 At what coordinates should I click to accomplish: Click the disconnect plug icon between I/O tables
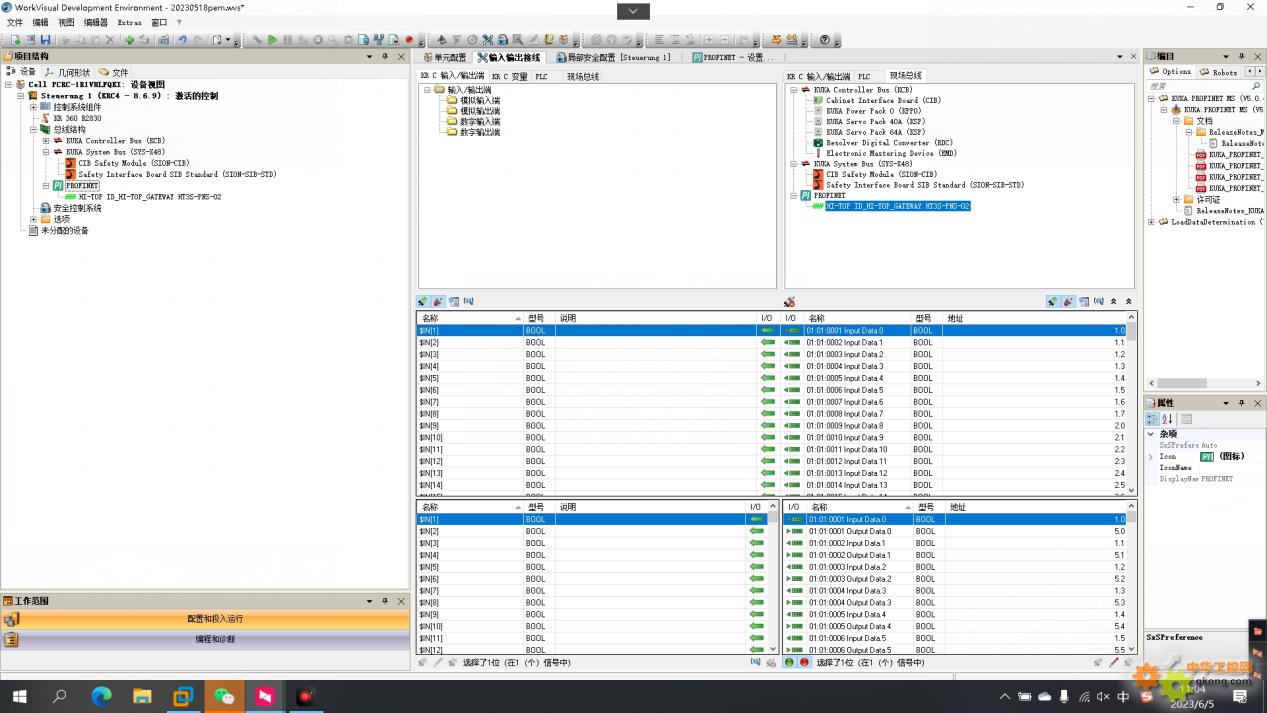789,301
